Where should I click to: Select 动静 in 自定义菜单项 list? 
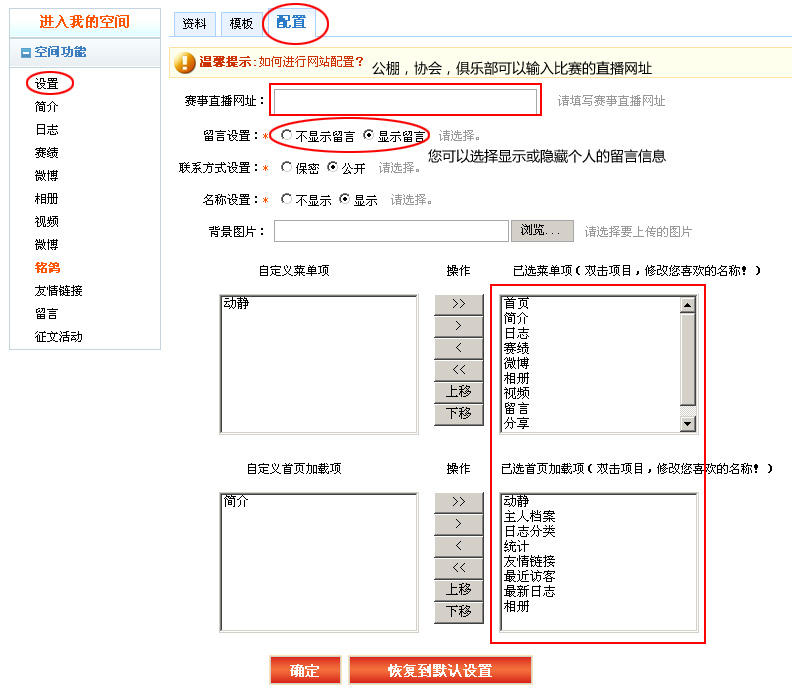(236, 303)
